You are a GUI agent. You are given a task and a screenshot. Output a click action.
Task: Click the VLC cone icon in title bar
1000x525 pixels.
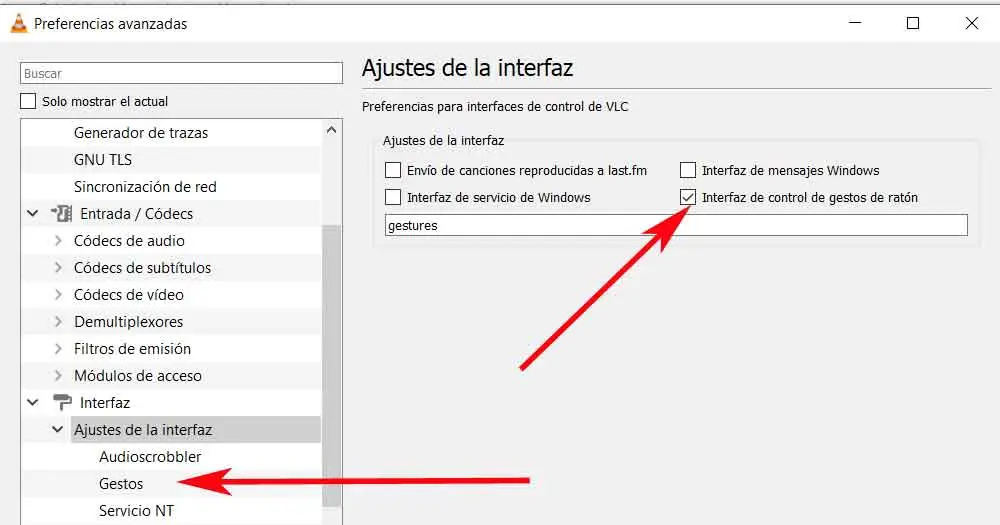(x=19, y=24)
